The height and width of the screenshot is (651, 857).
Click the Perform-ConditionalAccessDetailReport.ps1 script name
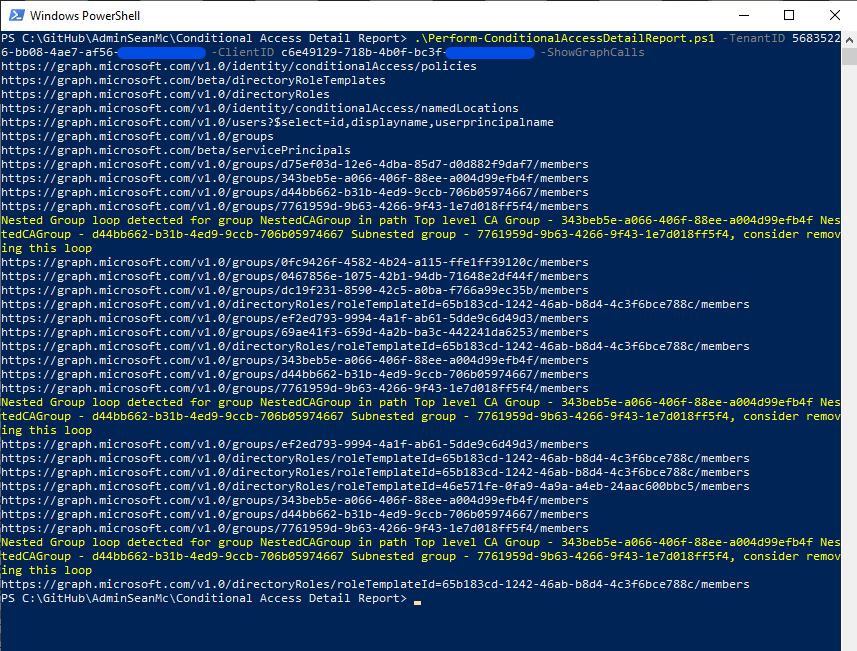tap(565, 38)
